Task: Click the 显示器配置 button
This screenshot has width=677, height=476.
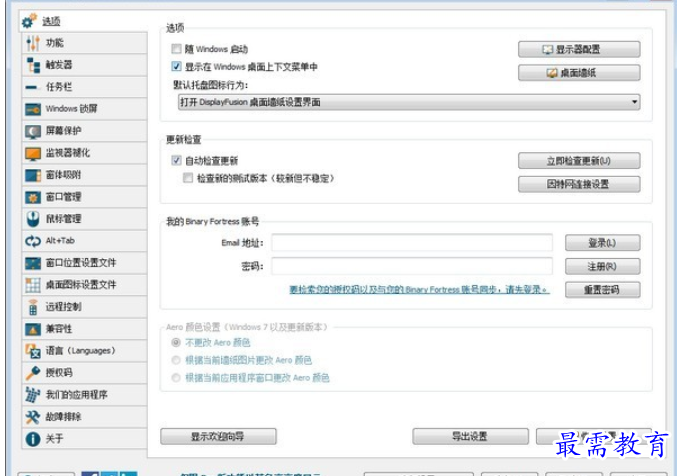Action: tap(579, 49)
